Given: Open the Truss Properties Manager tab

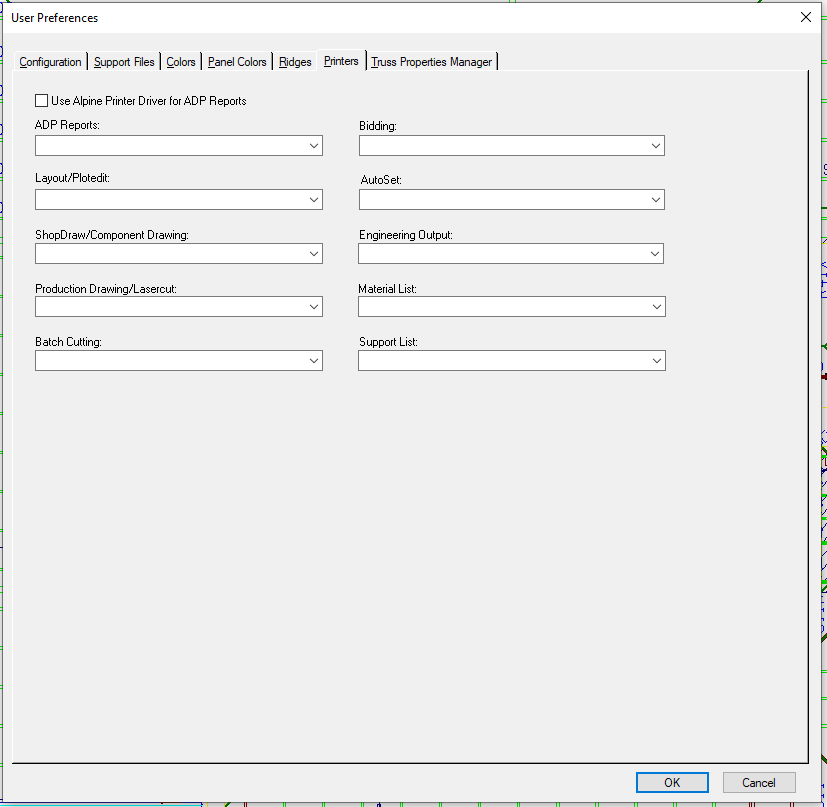Looking at the screenshot, I should 431,62.
